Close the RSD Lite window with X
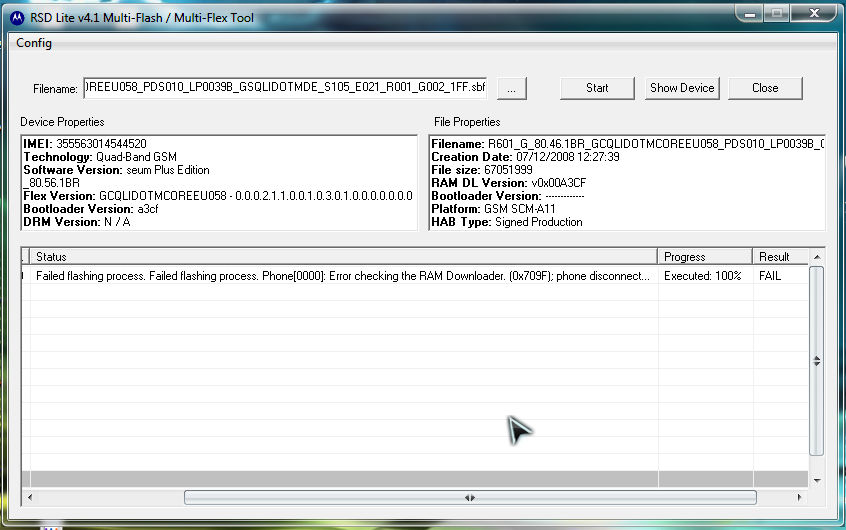 click(814, 13)
